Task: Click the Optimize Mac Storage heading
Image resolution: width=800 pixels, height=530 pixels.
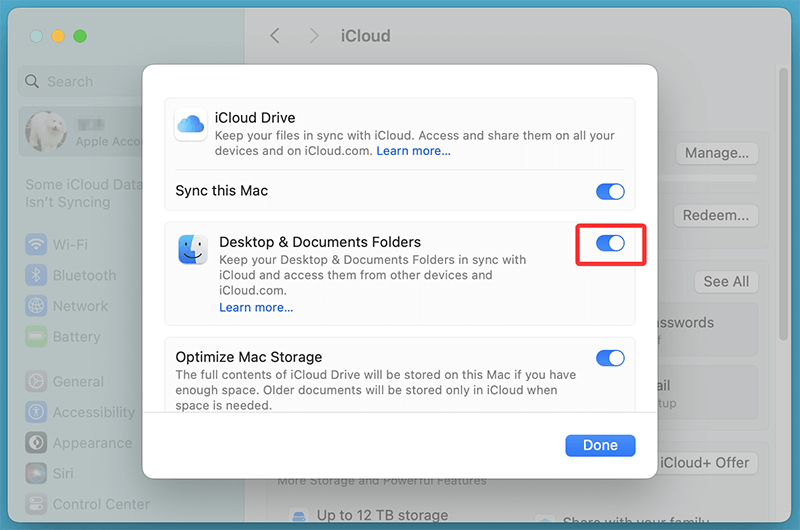Action: click(x=249, y=357)
